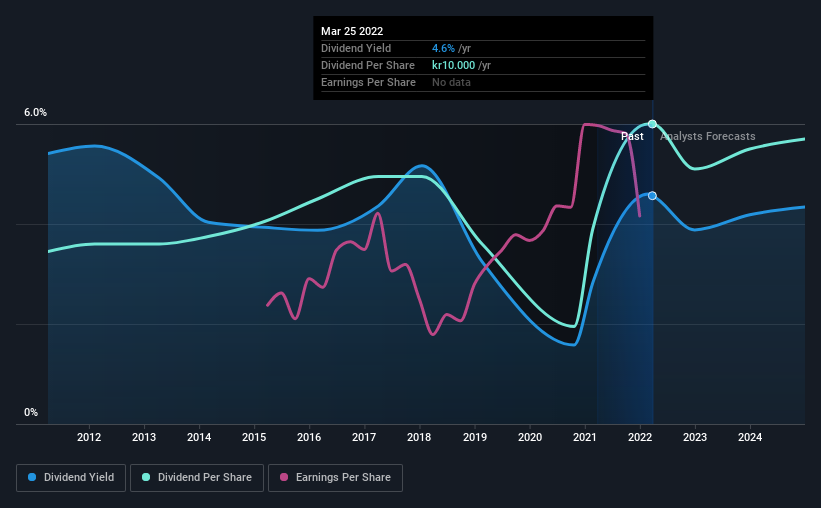Click the 2016 x-axis label
The width and height of the screenshot is (821, 508).
click(x=309, y=437)
